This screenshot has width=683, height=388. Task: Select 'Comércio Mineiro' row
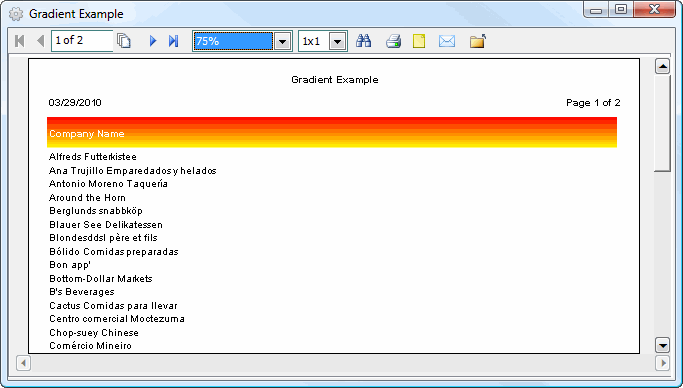coord(90,346)
